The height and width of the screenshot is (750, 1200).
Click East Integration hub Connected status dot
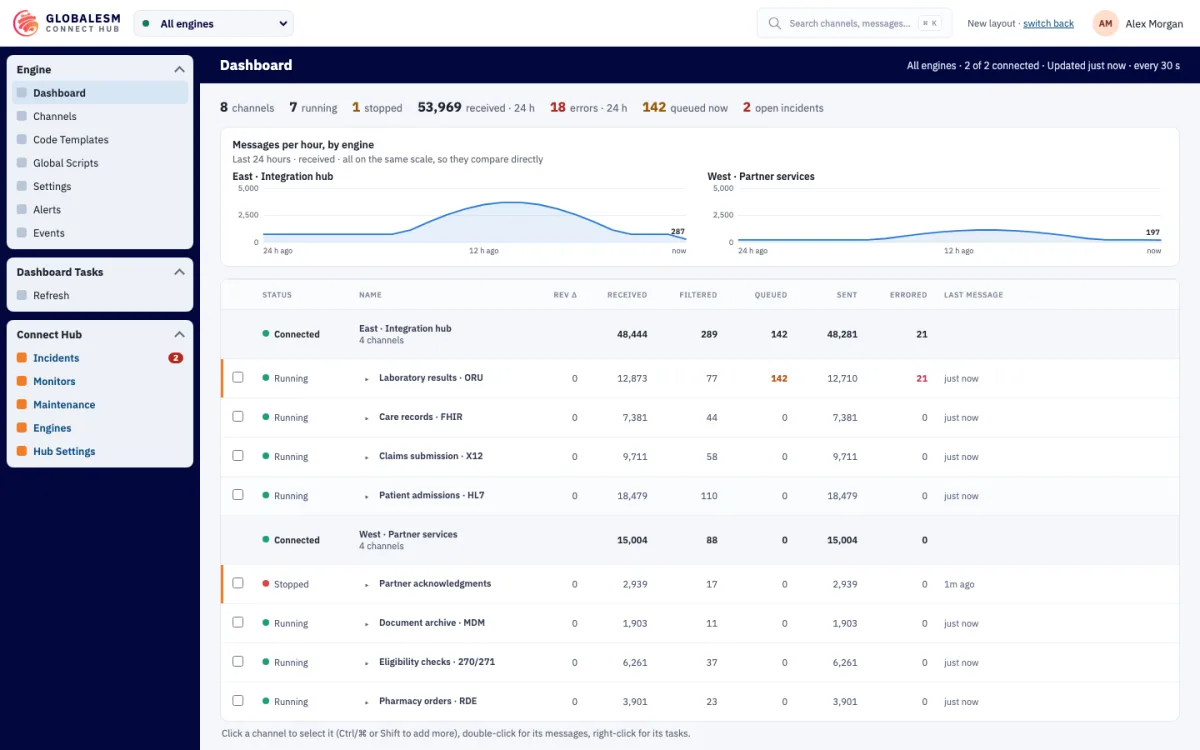tap(266, 333)
